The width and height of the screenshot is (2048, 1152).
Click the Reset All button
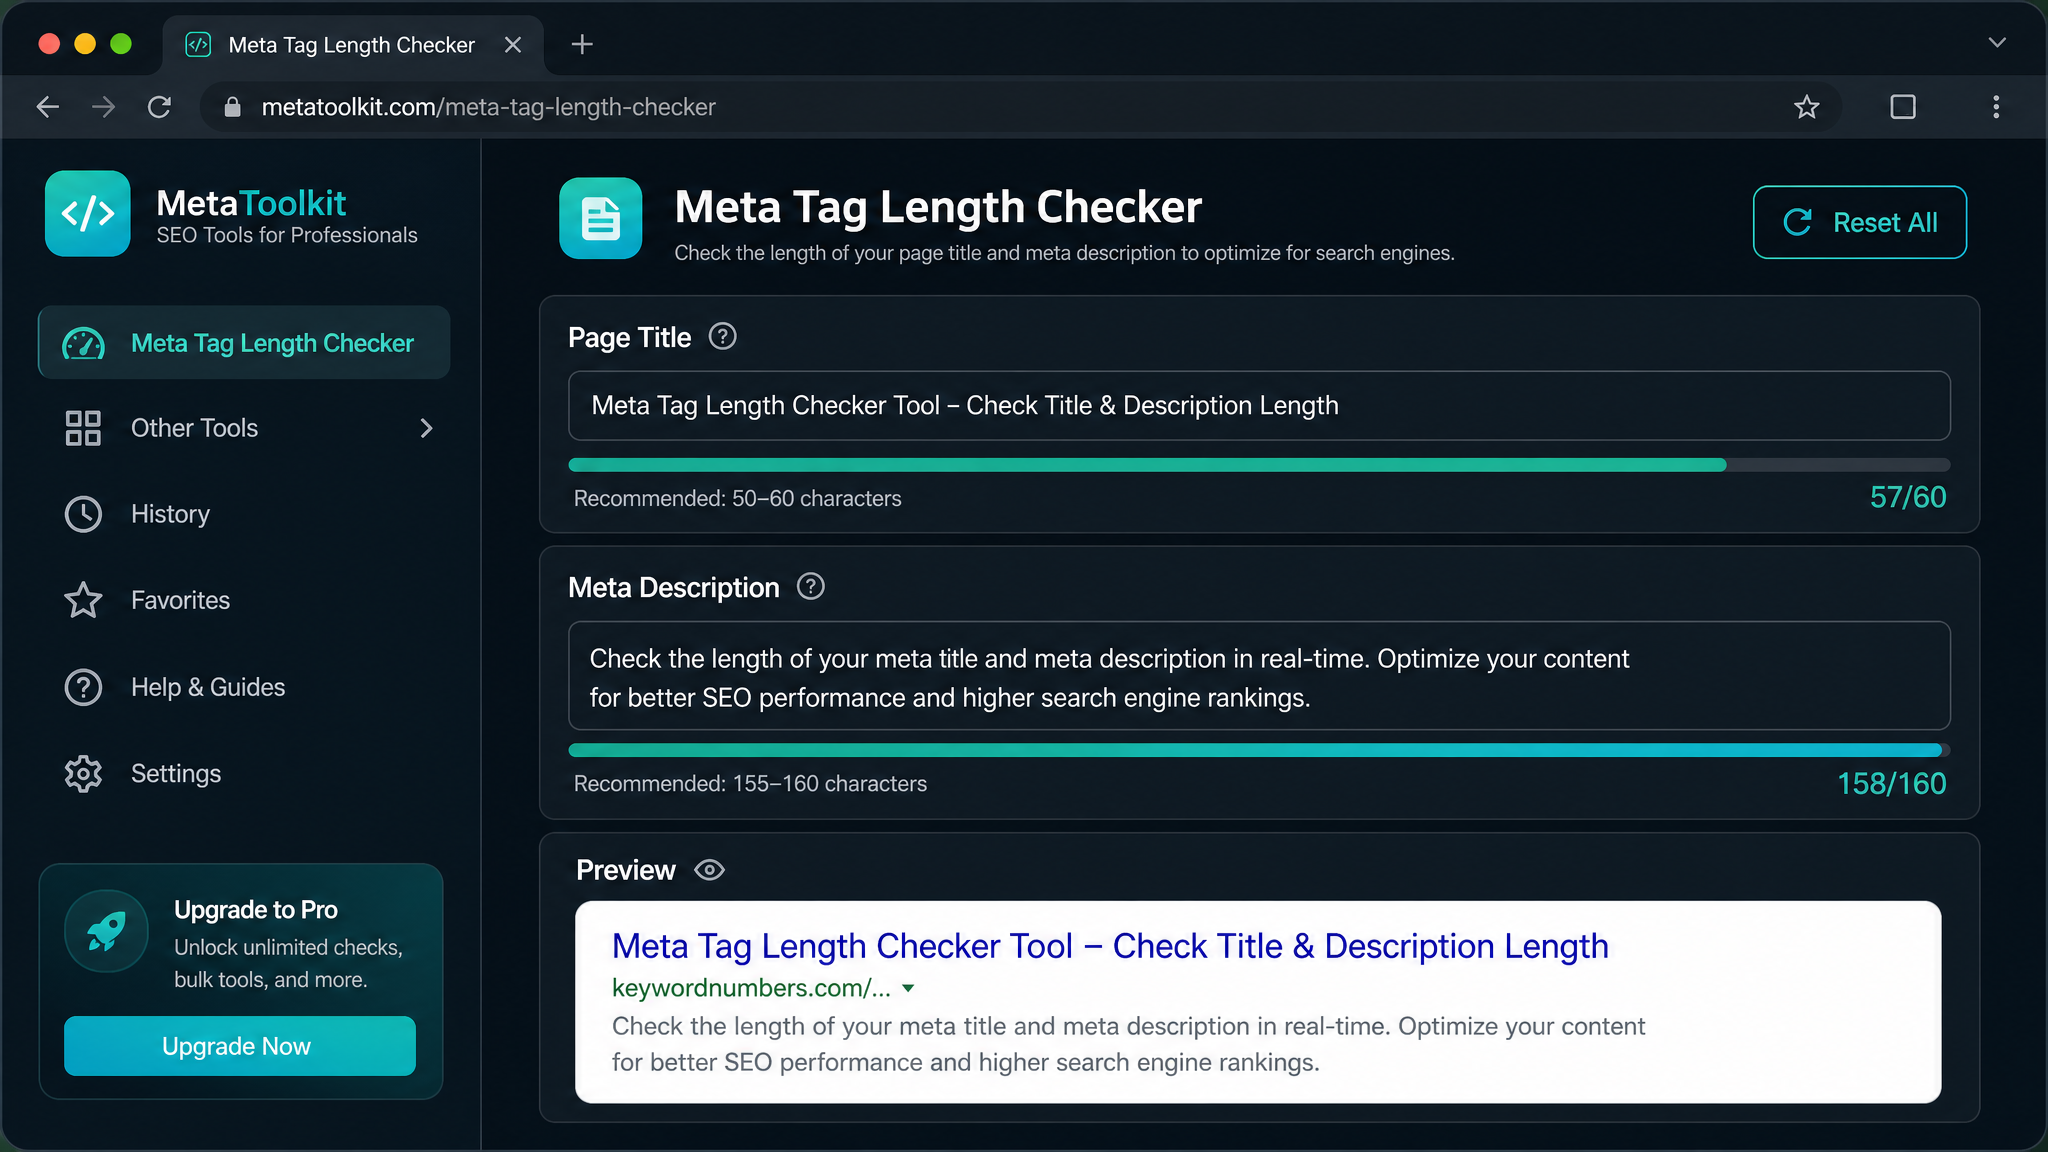[1859, 222]
